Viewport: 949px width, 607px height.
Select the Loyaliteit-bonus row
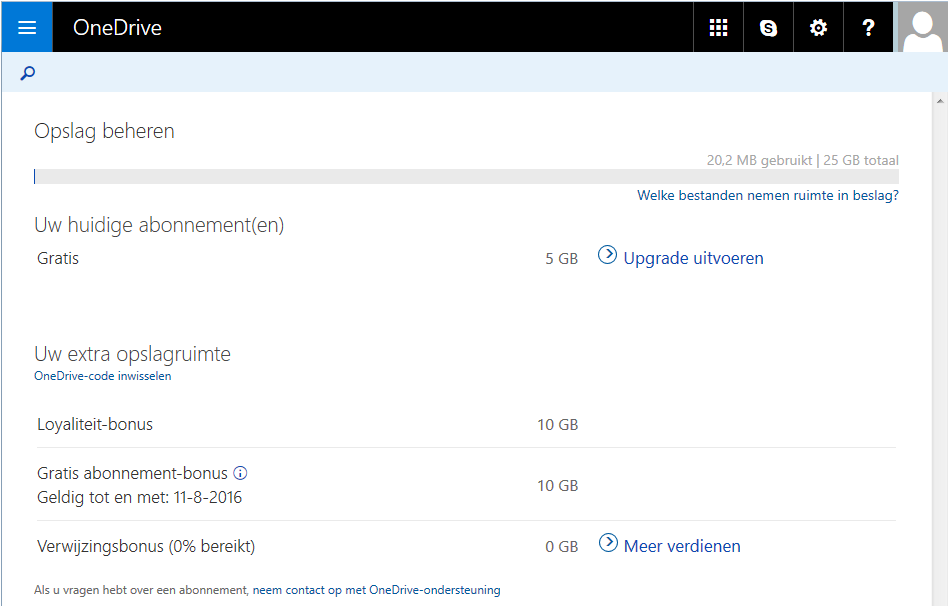pyautogui.click(x=94, y=424)
